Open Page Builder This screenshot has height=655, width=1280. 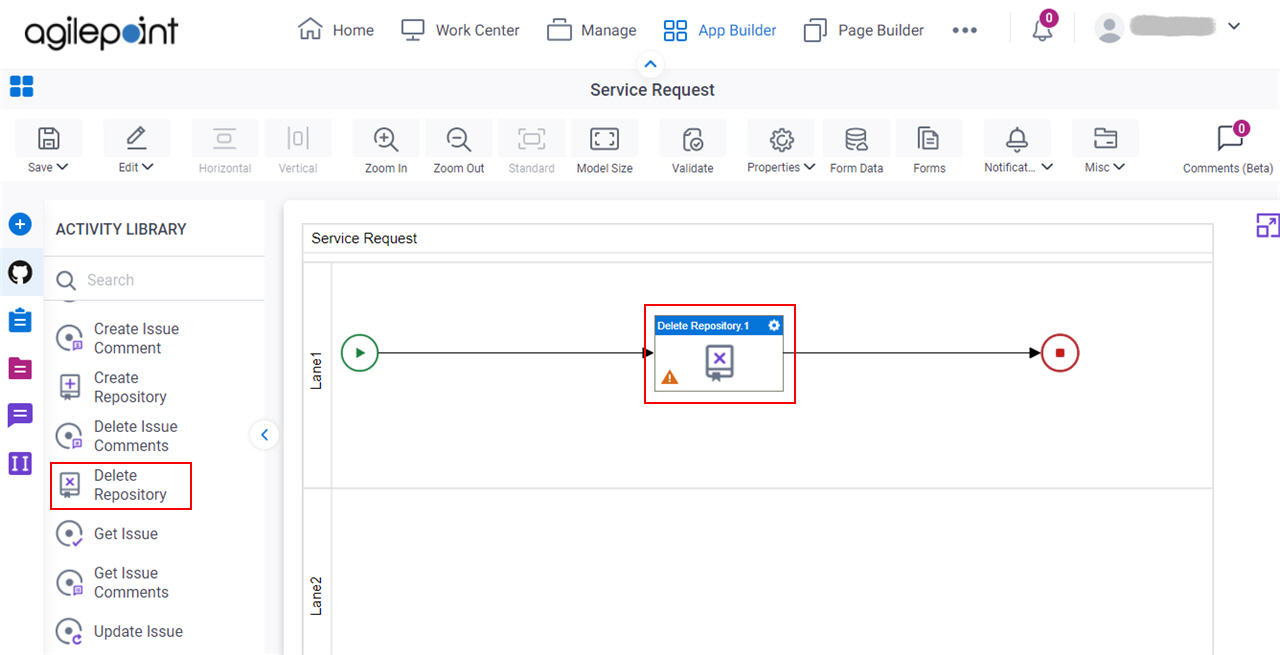point(864,30)
